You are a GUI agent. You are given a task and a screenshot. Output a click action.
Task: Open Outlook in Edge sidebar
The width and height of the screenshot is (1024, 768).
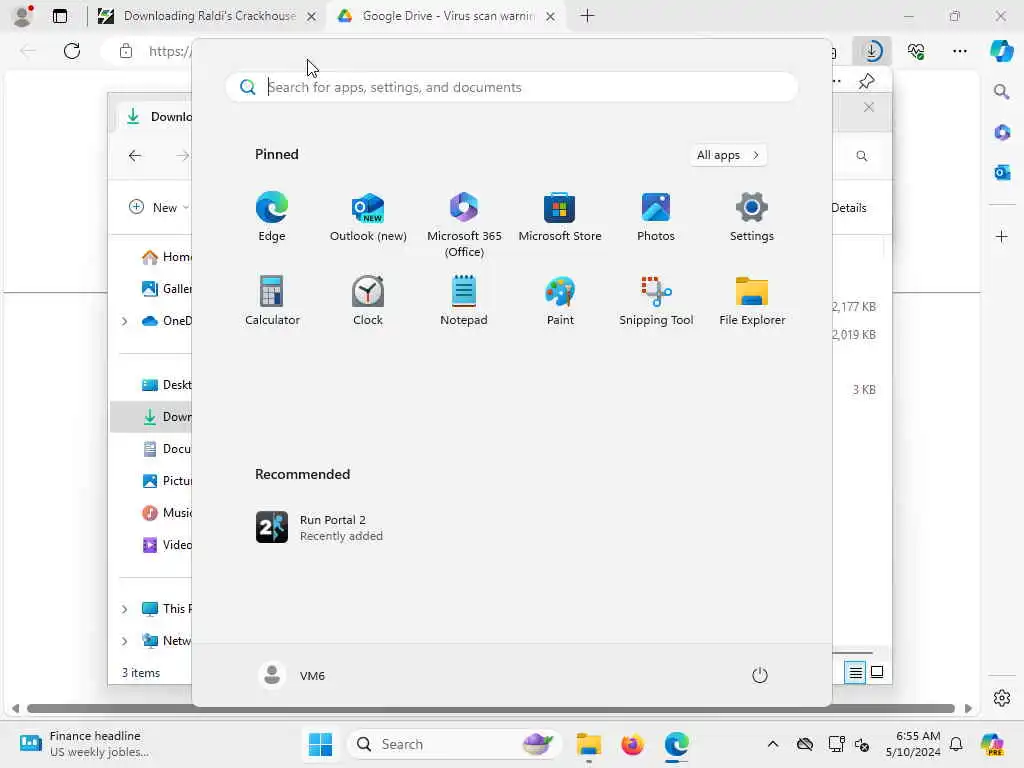point(1002,172)
